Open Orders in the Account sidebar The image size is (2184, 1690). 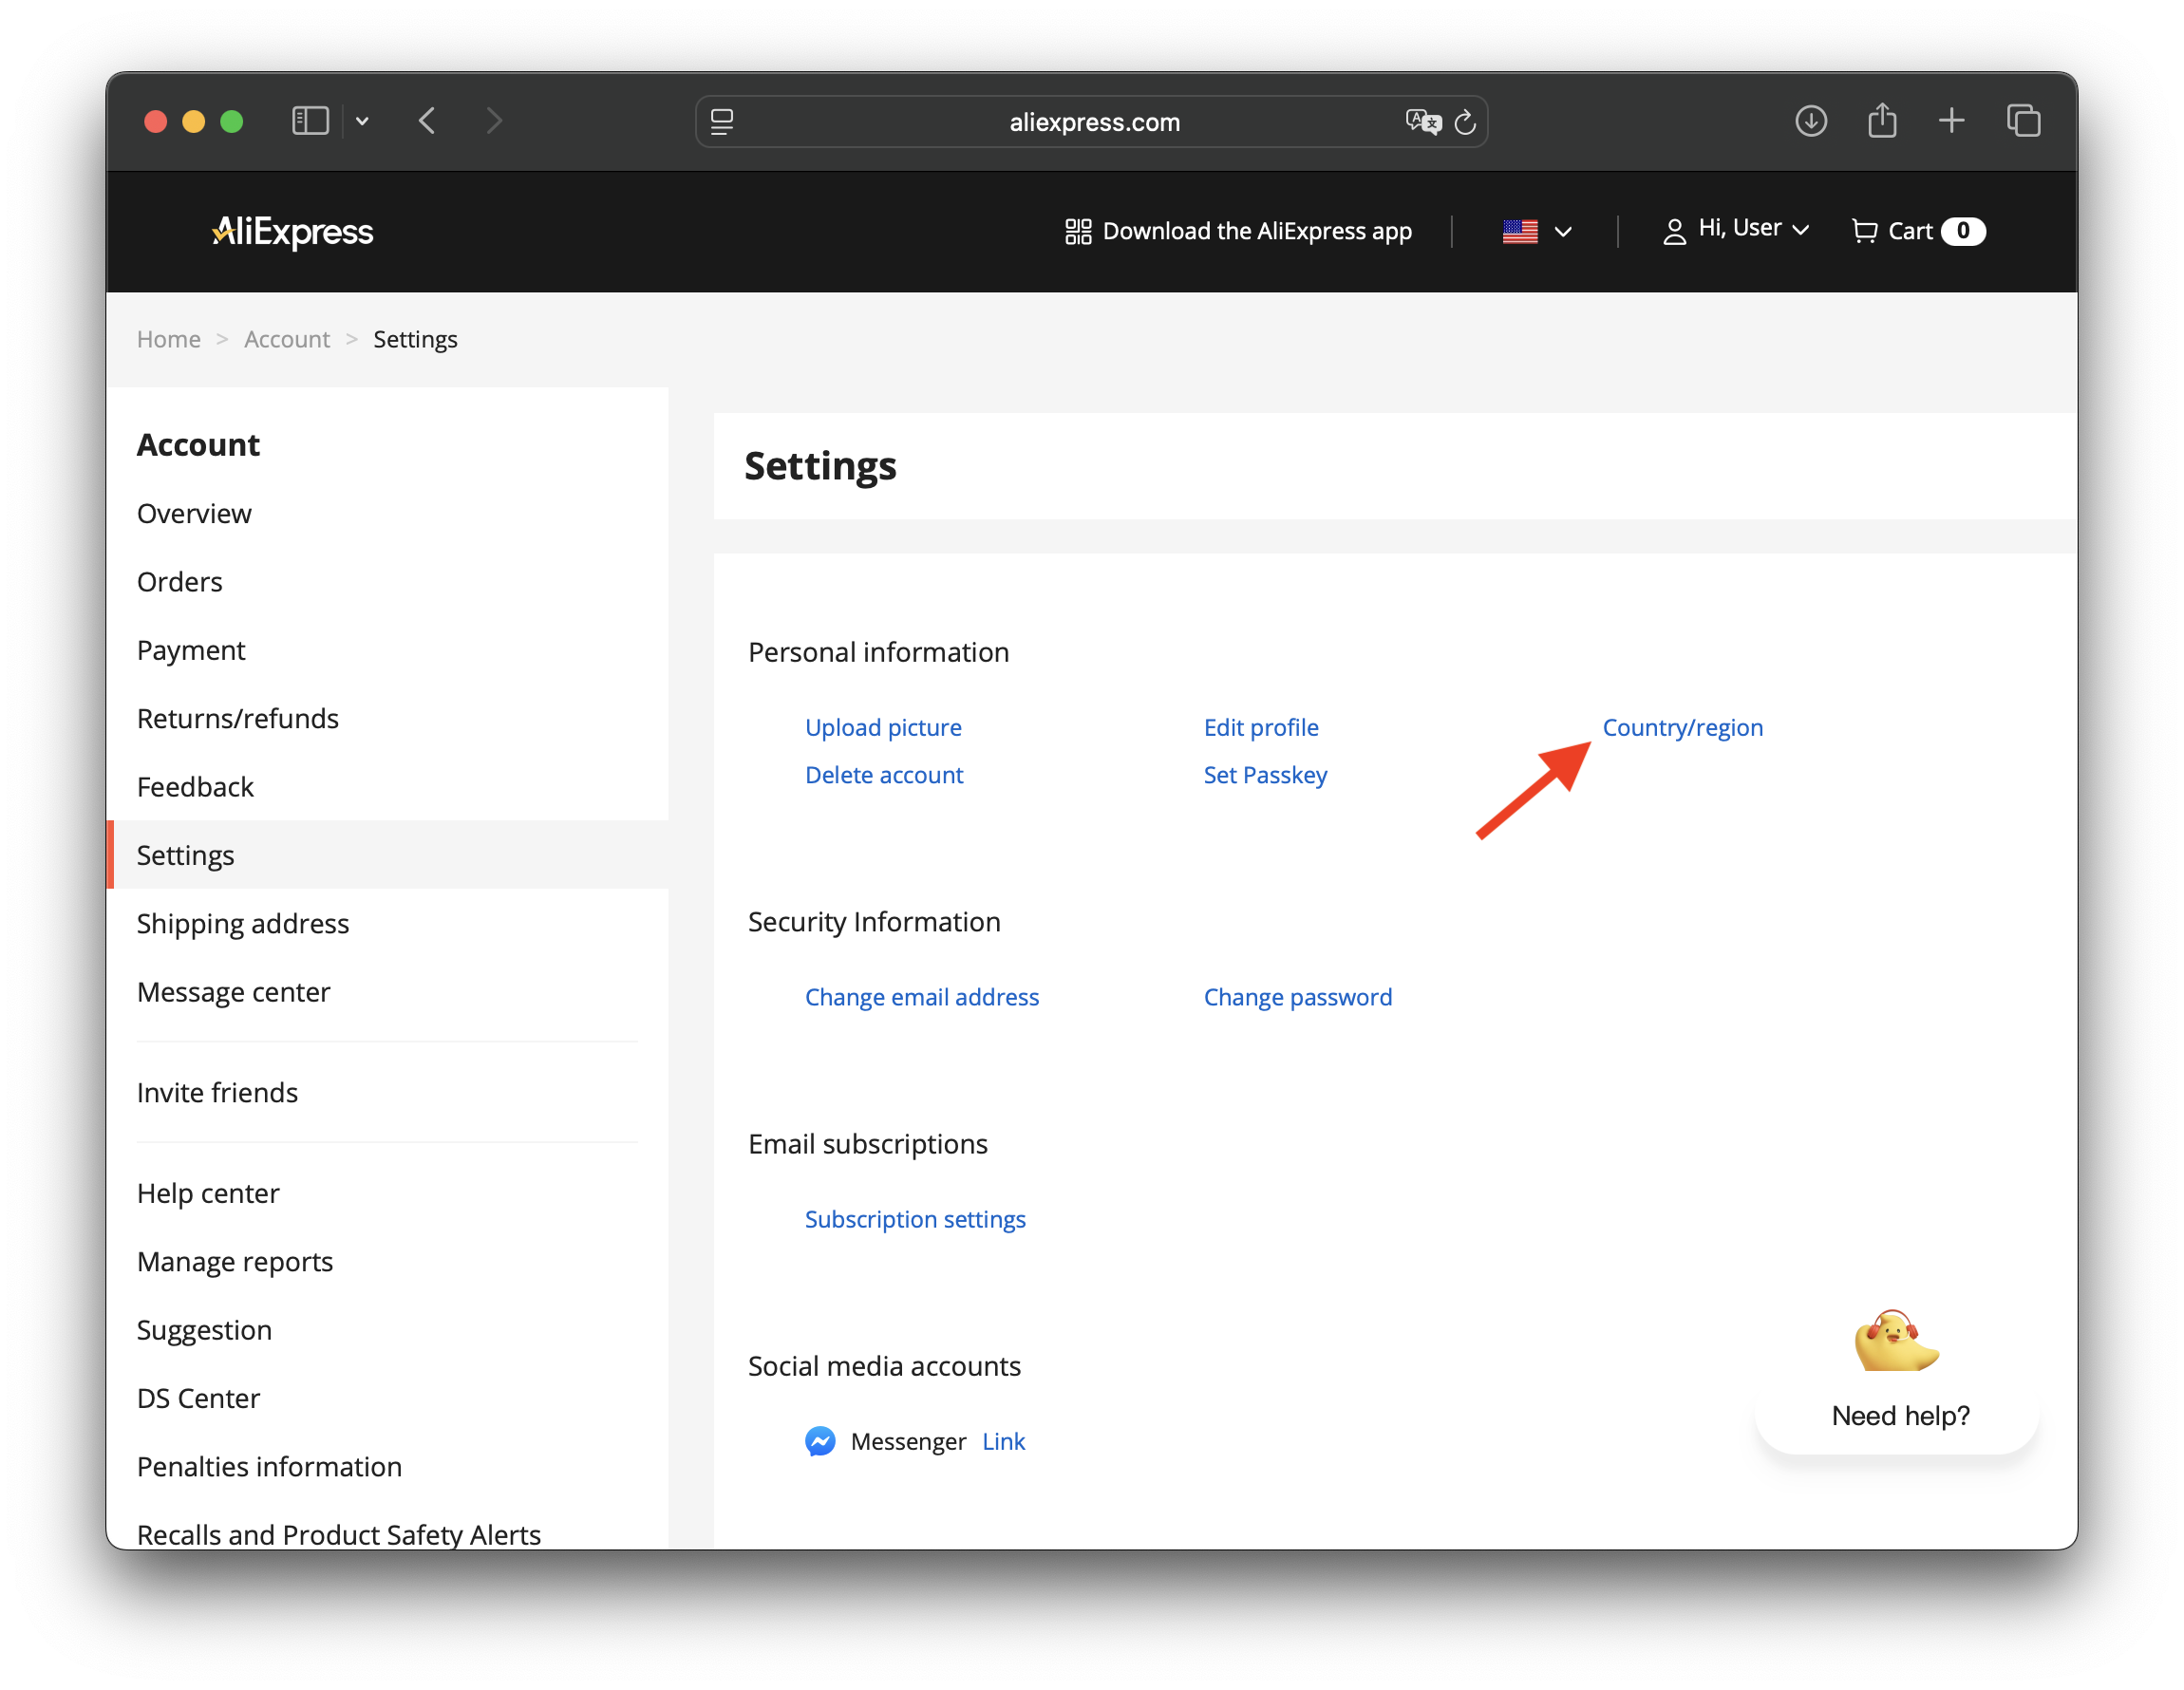(180, 581)
